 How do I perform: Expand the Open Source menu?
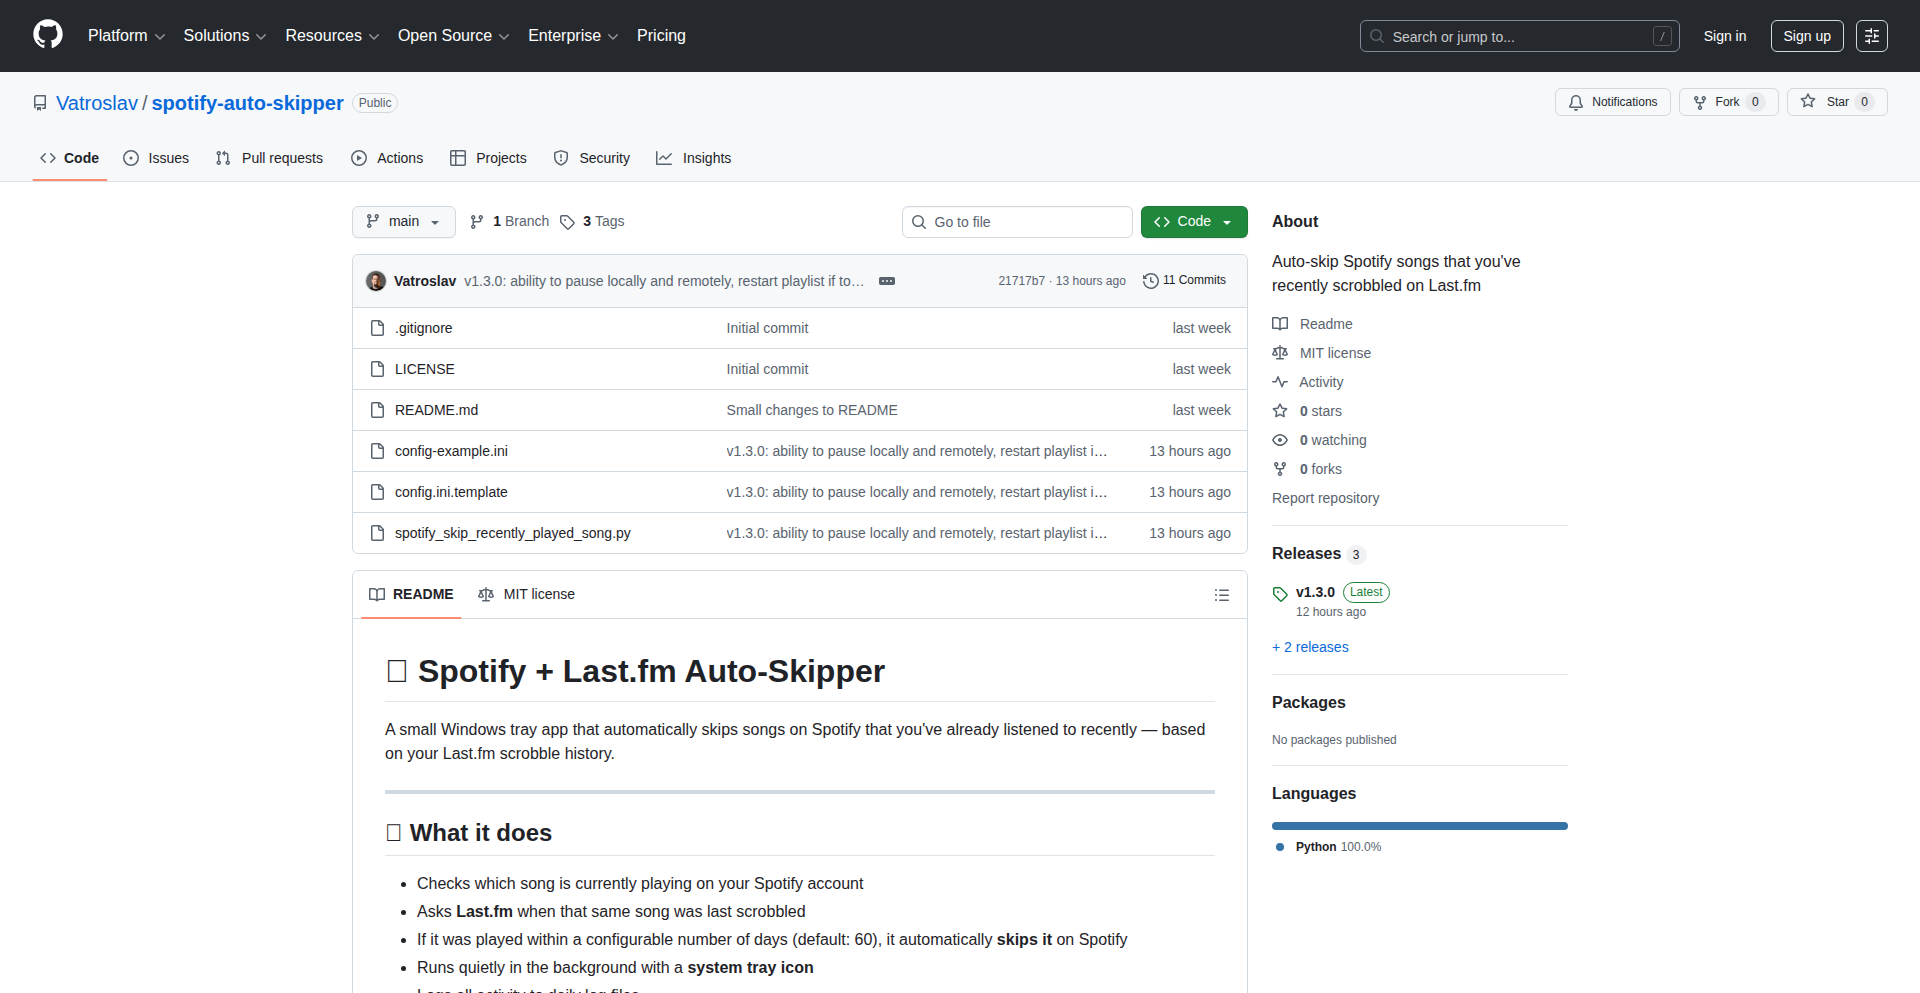[x=453, y=35]
